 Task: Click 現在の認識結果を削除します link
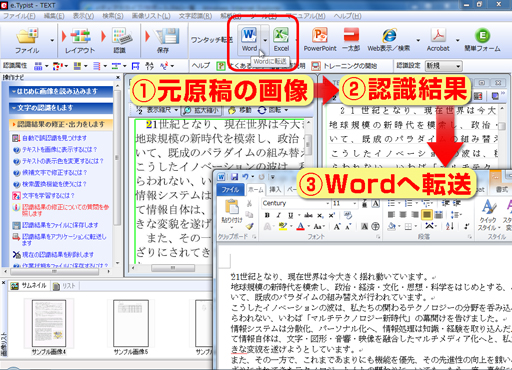click(x=58, y=255)
